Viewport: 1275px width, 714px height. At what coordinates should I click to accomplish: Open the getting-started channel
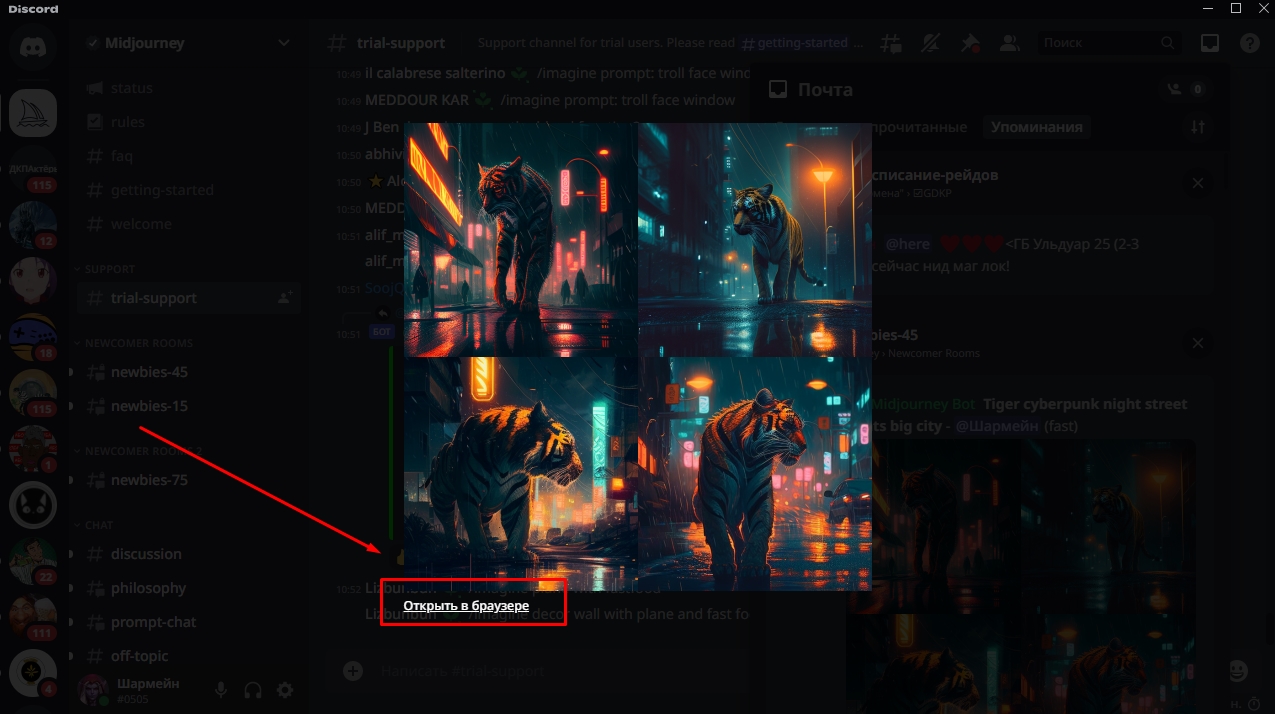point(189,190)
